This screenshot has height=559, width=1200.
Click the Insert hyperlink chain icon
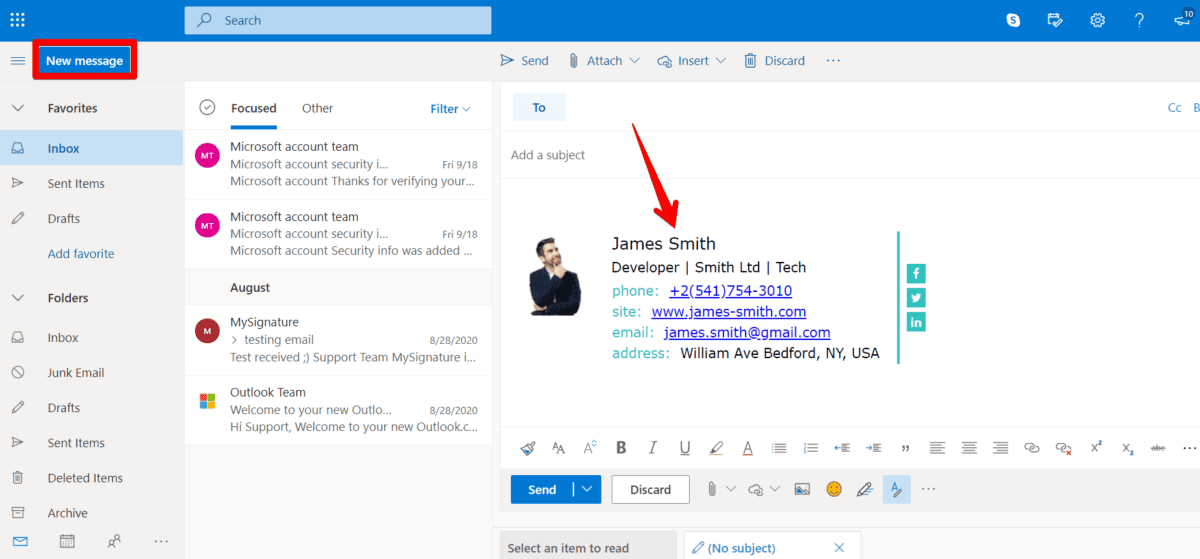(x=1031, y=448)
